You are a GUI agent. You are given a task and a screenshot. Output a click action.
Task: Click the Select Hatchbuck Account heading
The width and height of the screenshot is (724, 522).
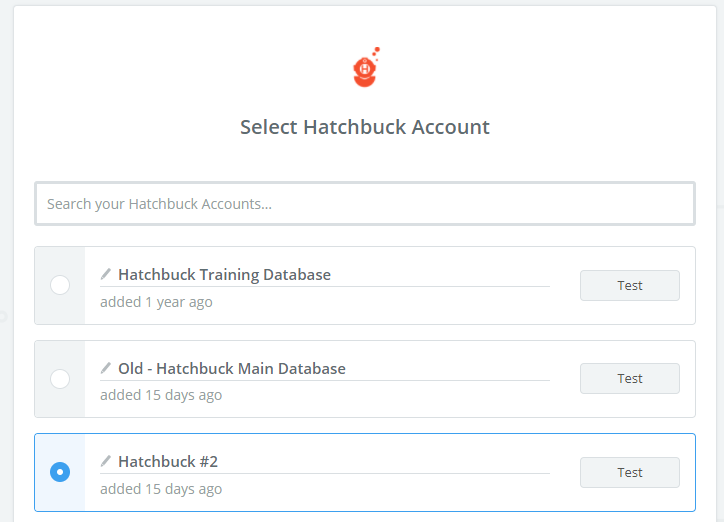coord(365,127)
